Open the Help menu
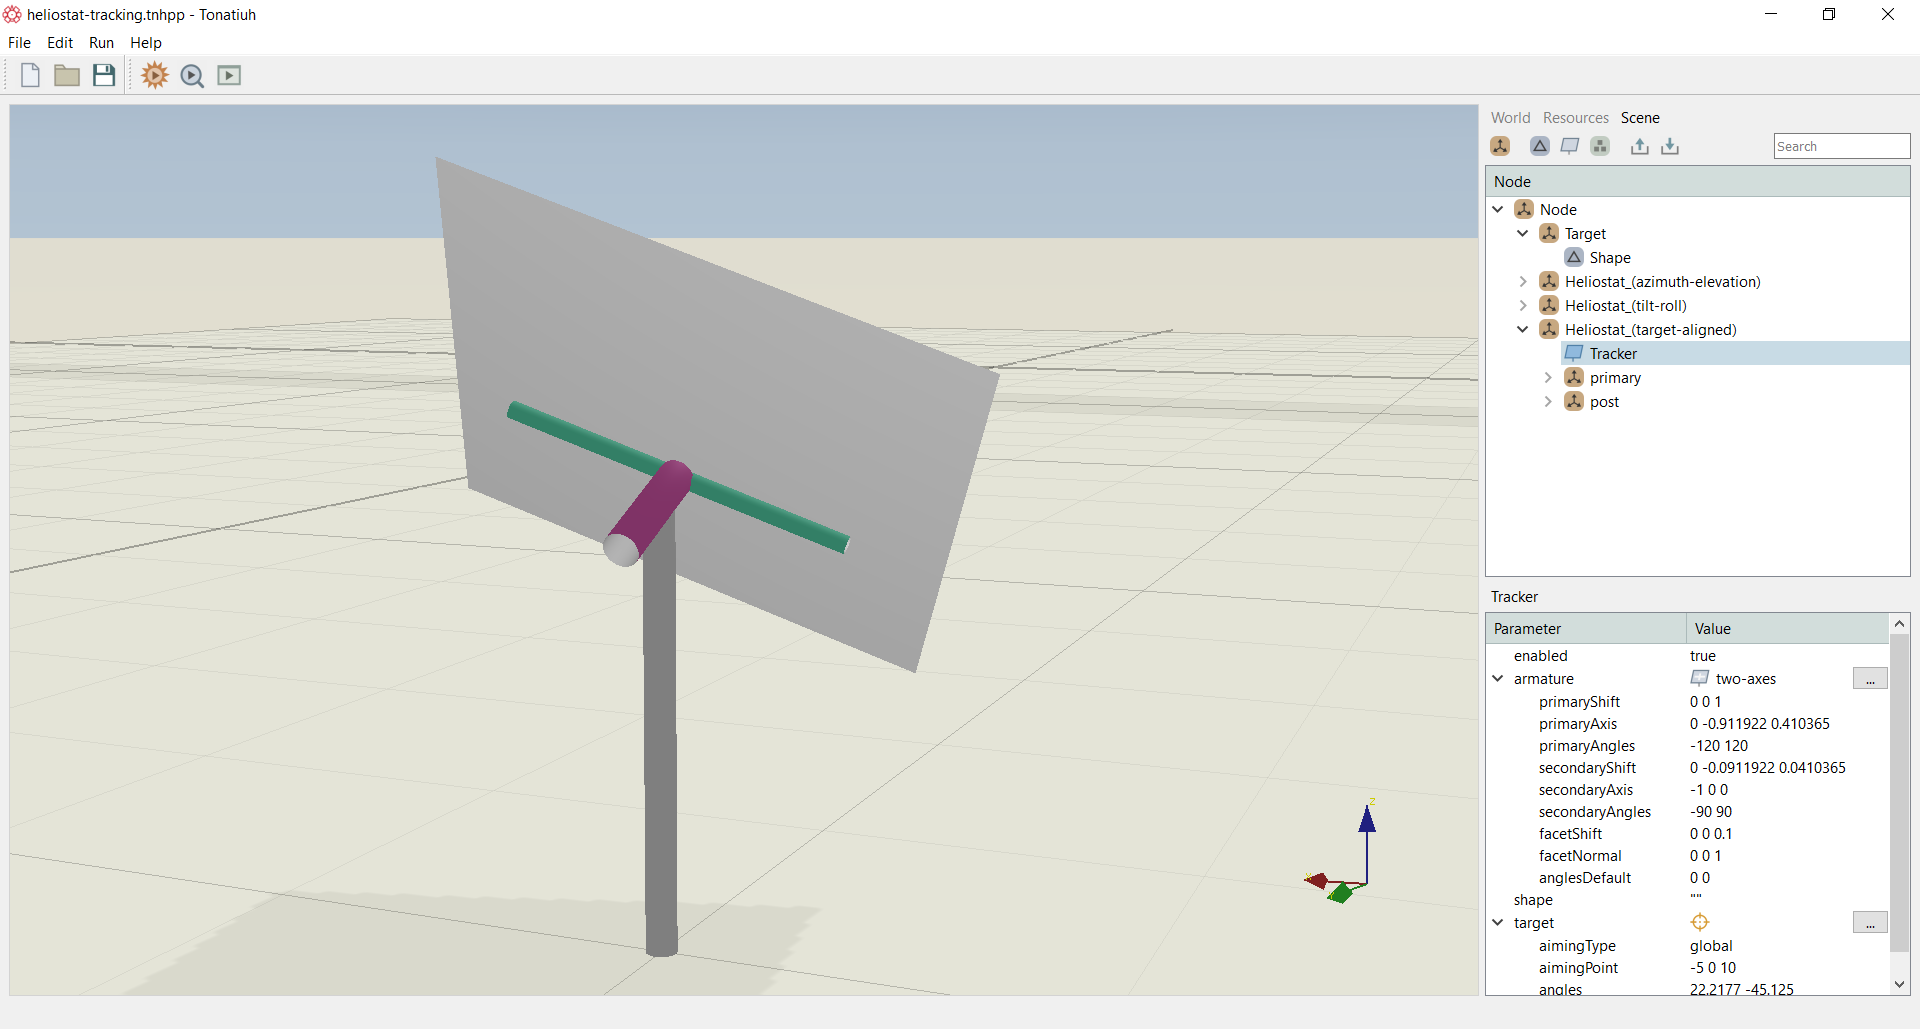This screenshot has width=1920, height=1029. (146, 43)
